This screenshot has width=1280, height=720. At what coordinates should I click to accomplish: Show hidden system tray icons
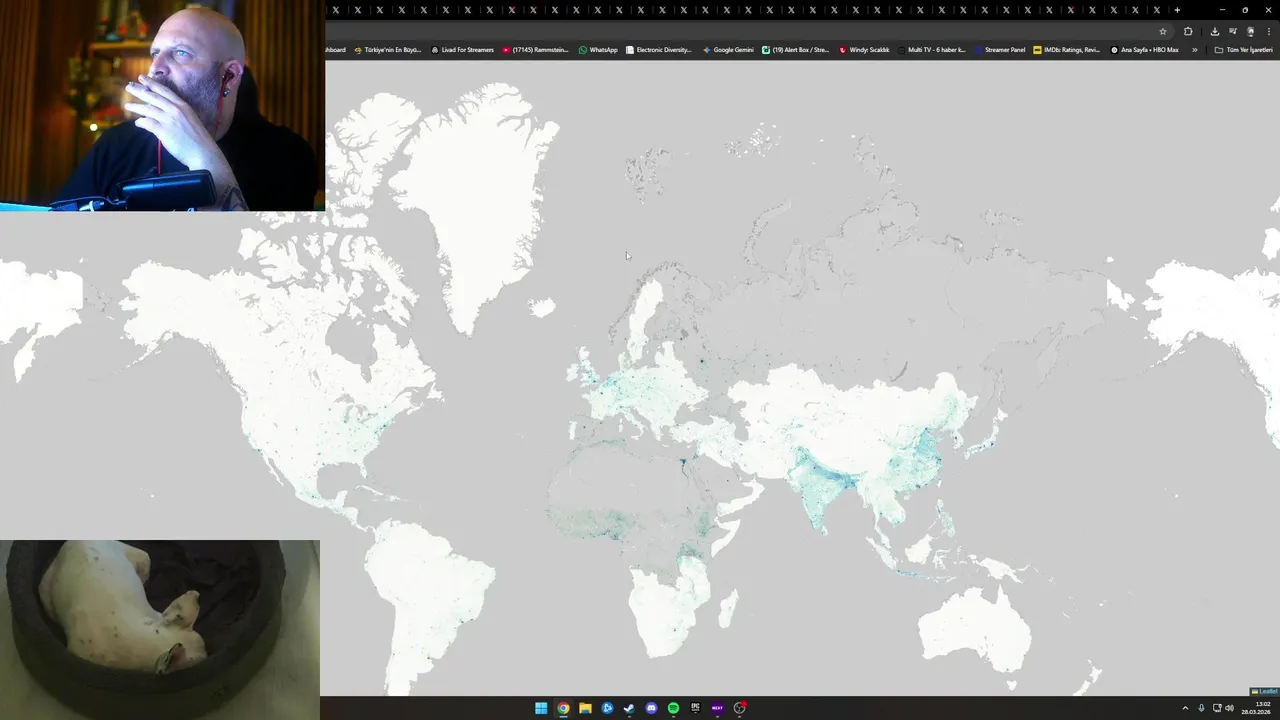(1185, 708)
